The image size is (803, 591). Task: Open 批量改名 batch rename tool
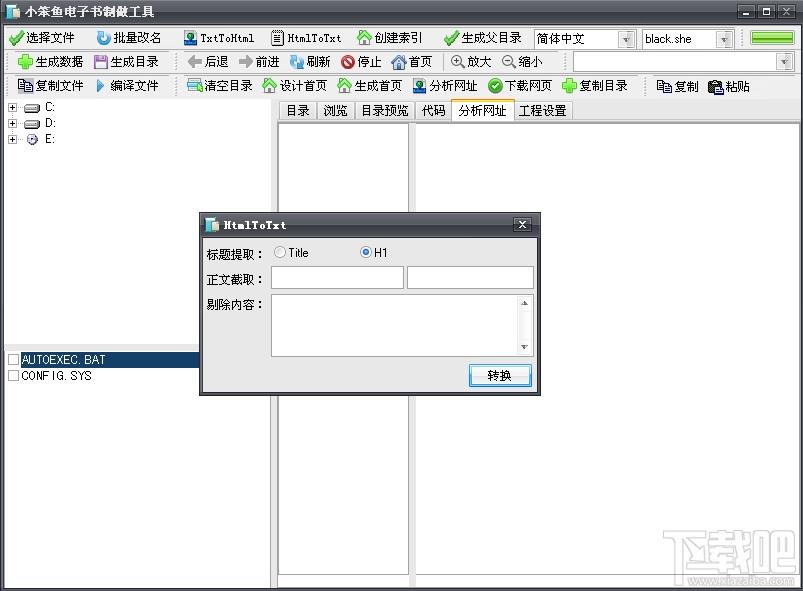click(103, 38)
